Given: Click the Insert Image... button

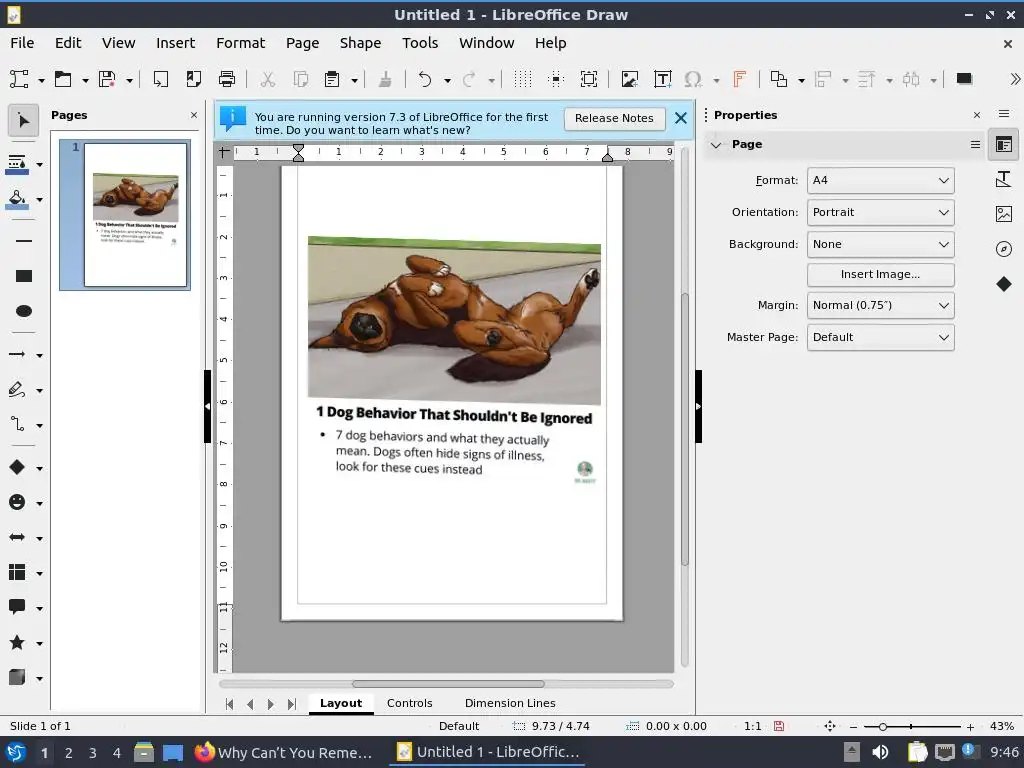Looking at the screenshot, I should pyautogui.click(x=880, y=274).
